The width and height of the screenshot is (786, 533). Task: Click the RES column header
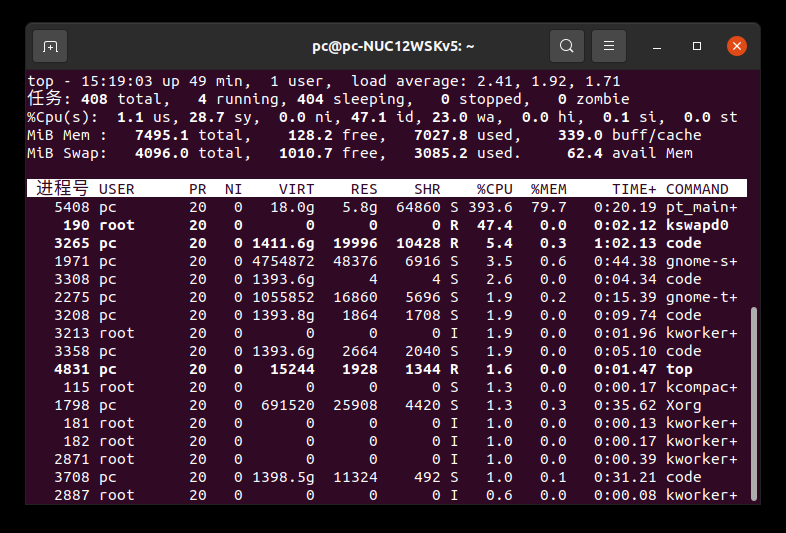(364, 189)
